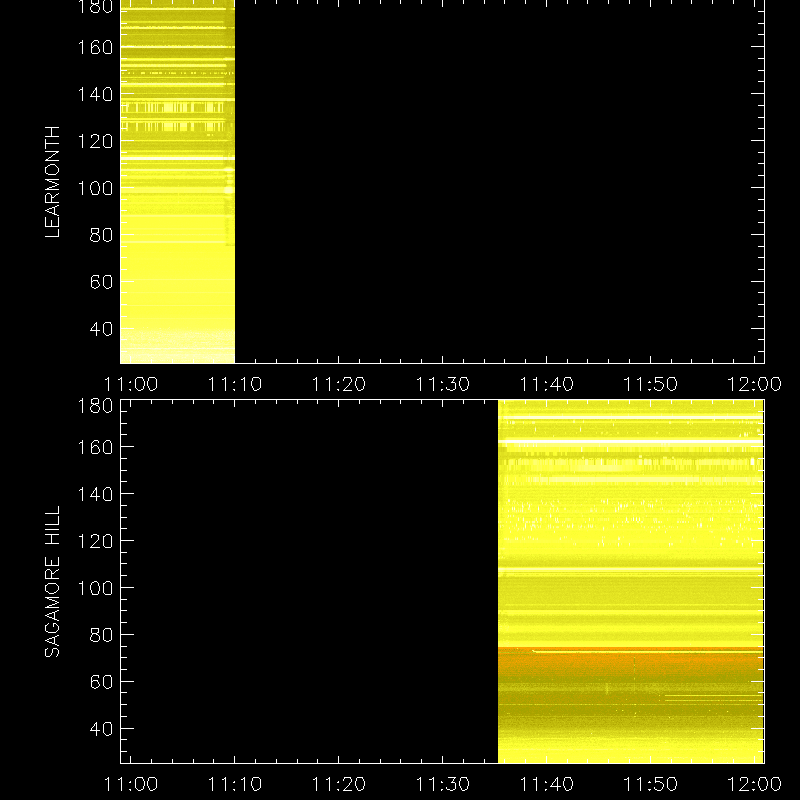Image resolution: width=800 pixels, height=800 pixels.
Task: Click 11:50 time label under Sagamore Hill plot
Action: (651, 784)
